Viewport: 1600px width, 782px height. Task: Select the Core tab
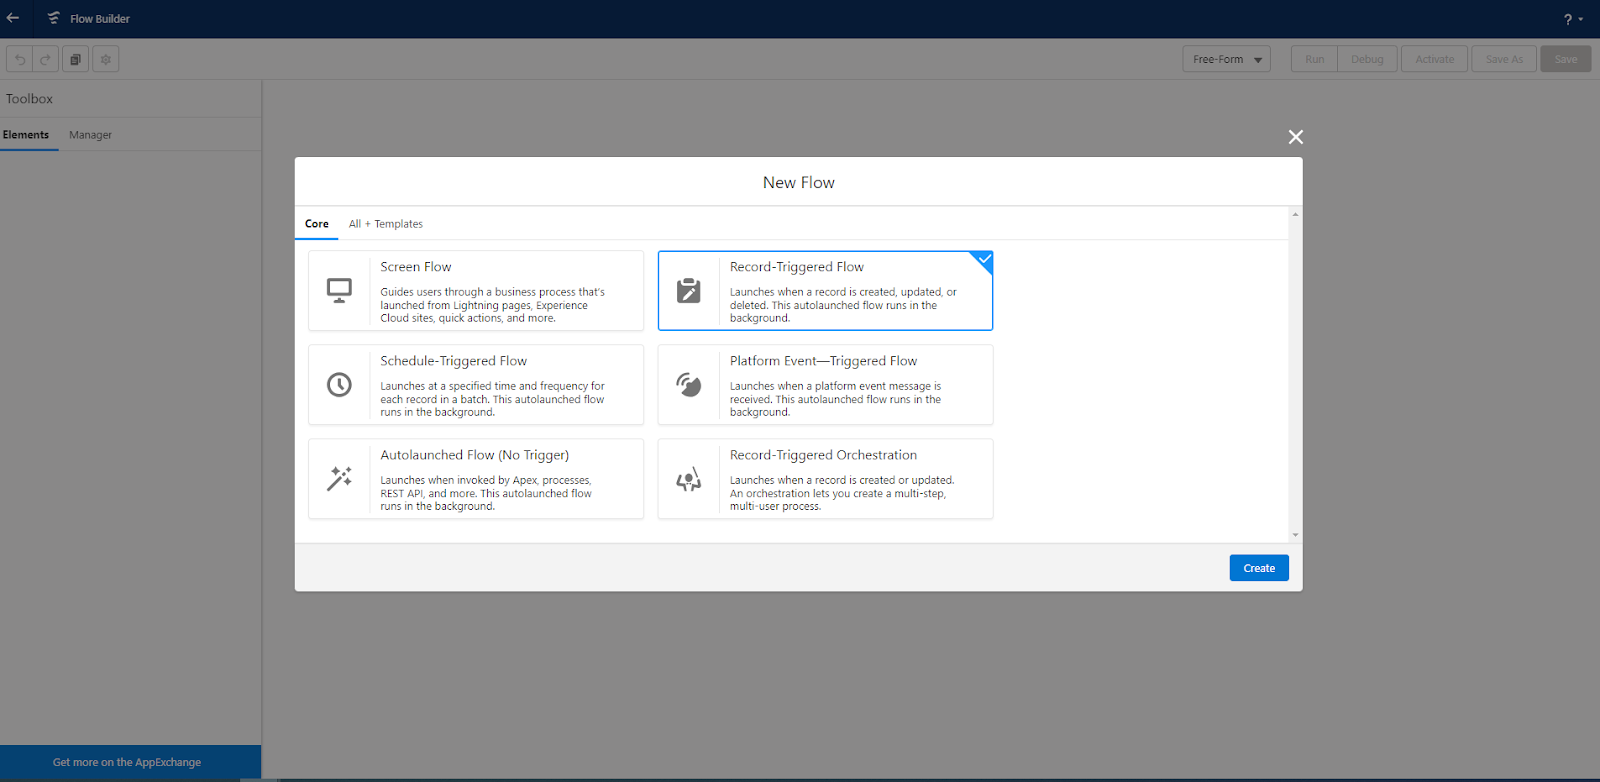click(317, 224)
